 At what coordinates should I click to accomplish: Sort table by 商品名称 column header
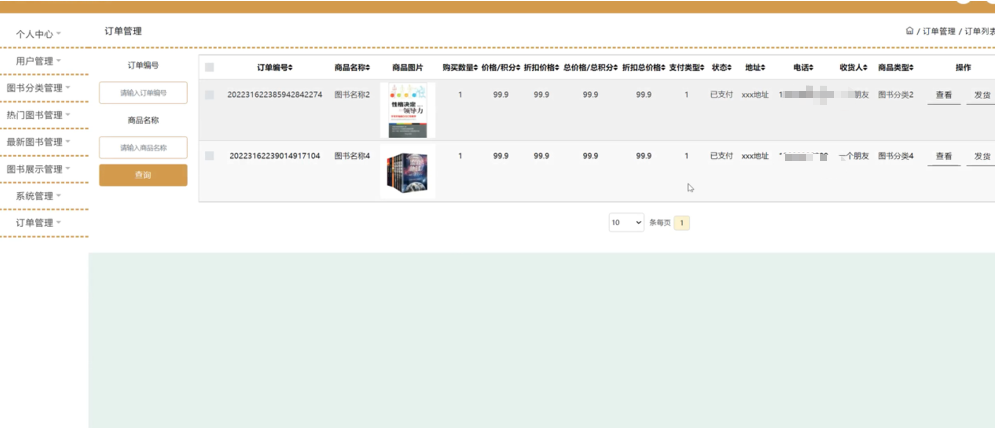coord(352,67)
